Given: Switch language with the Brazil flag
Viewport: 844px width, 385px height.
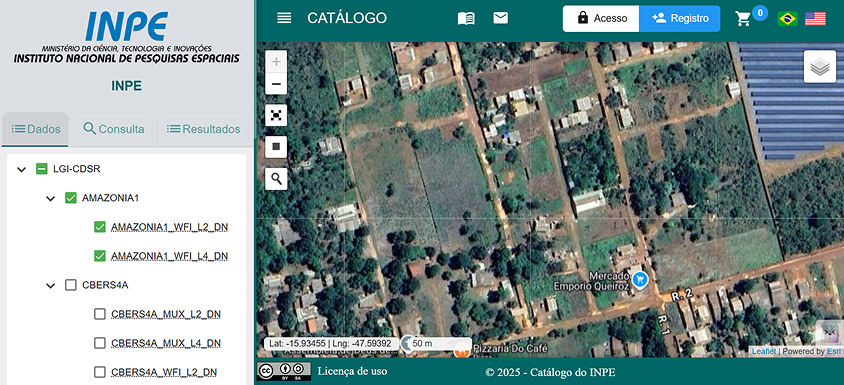Looking at the screenshot, I should (x=787, y=18).
